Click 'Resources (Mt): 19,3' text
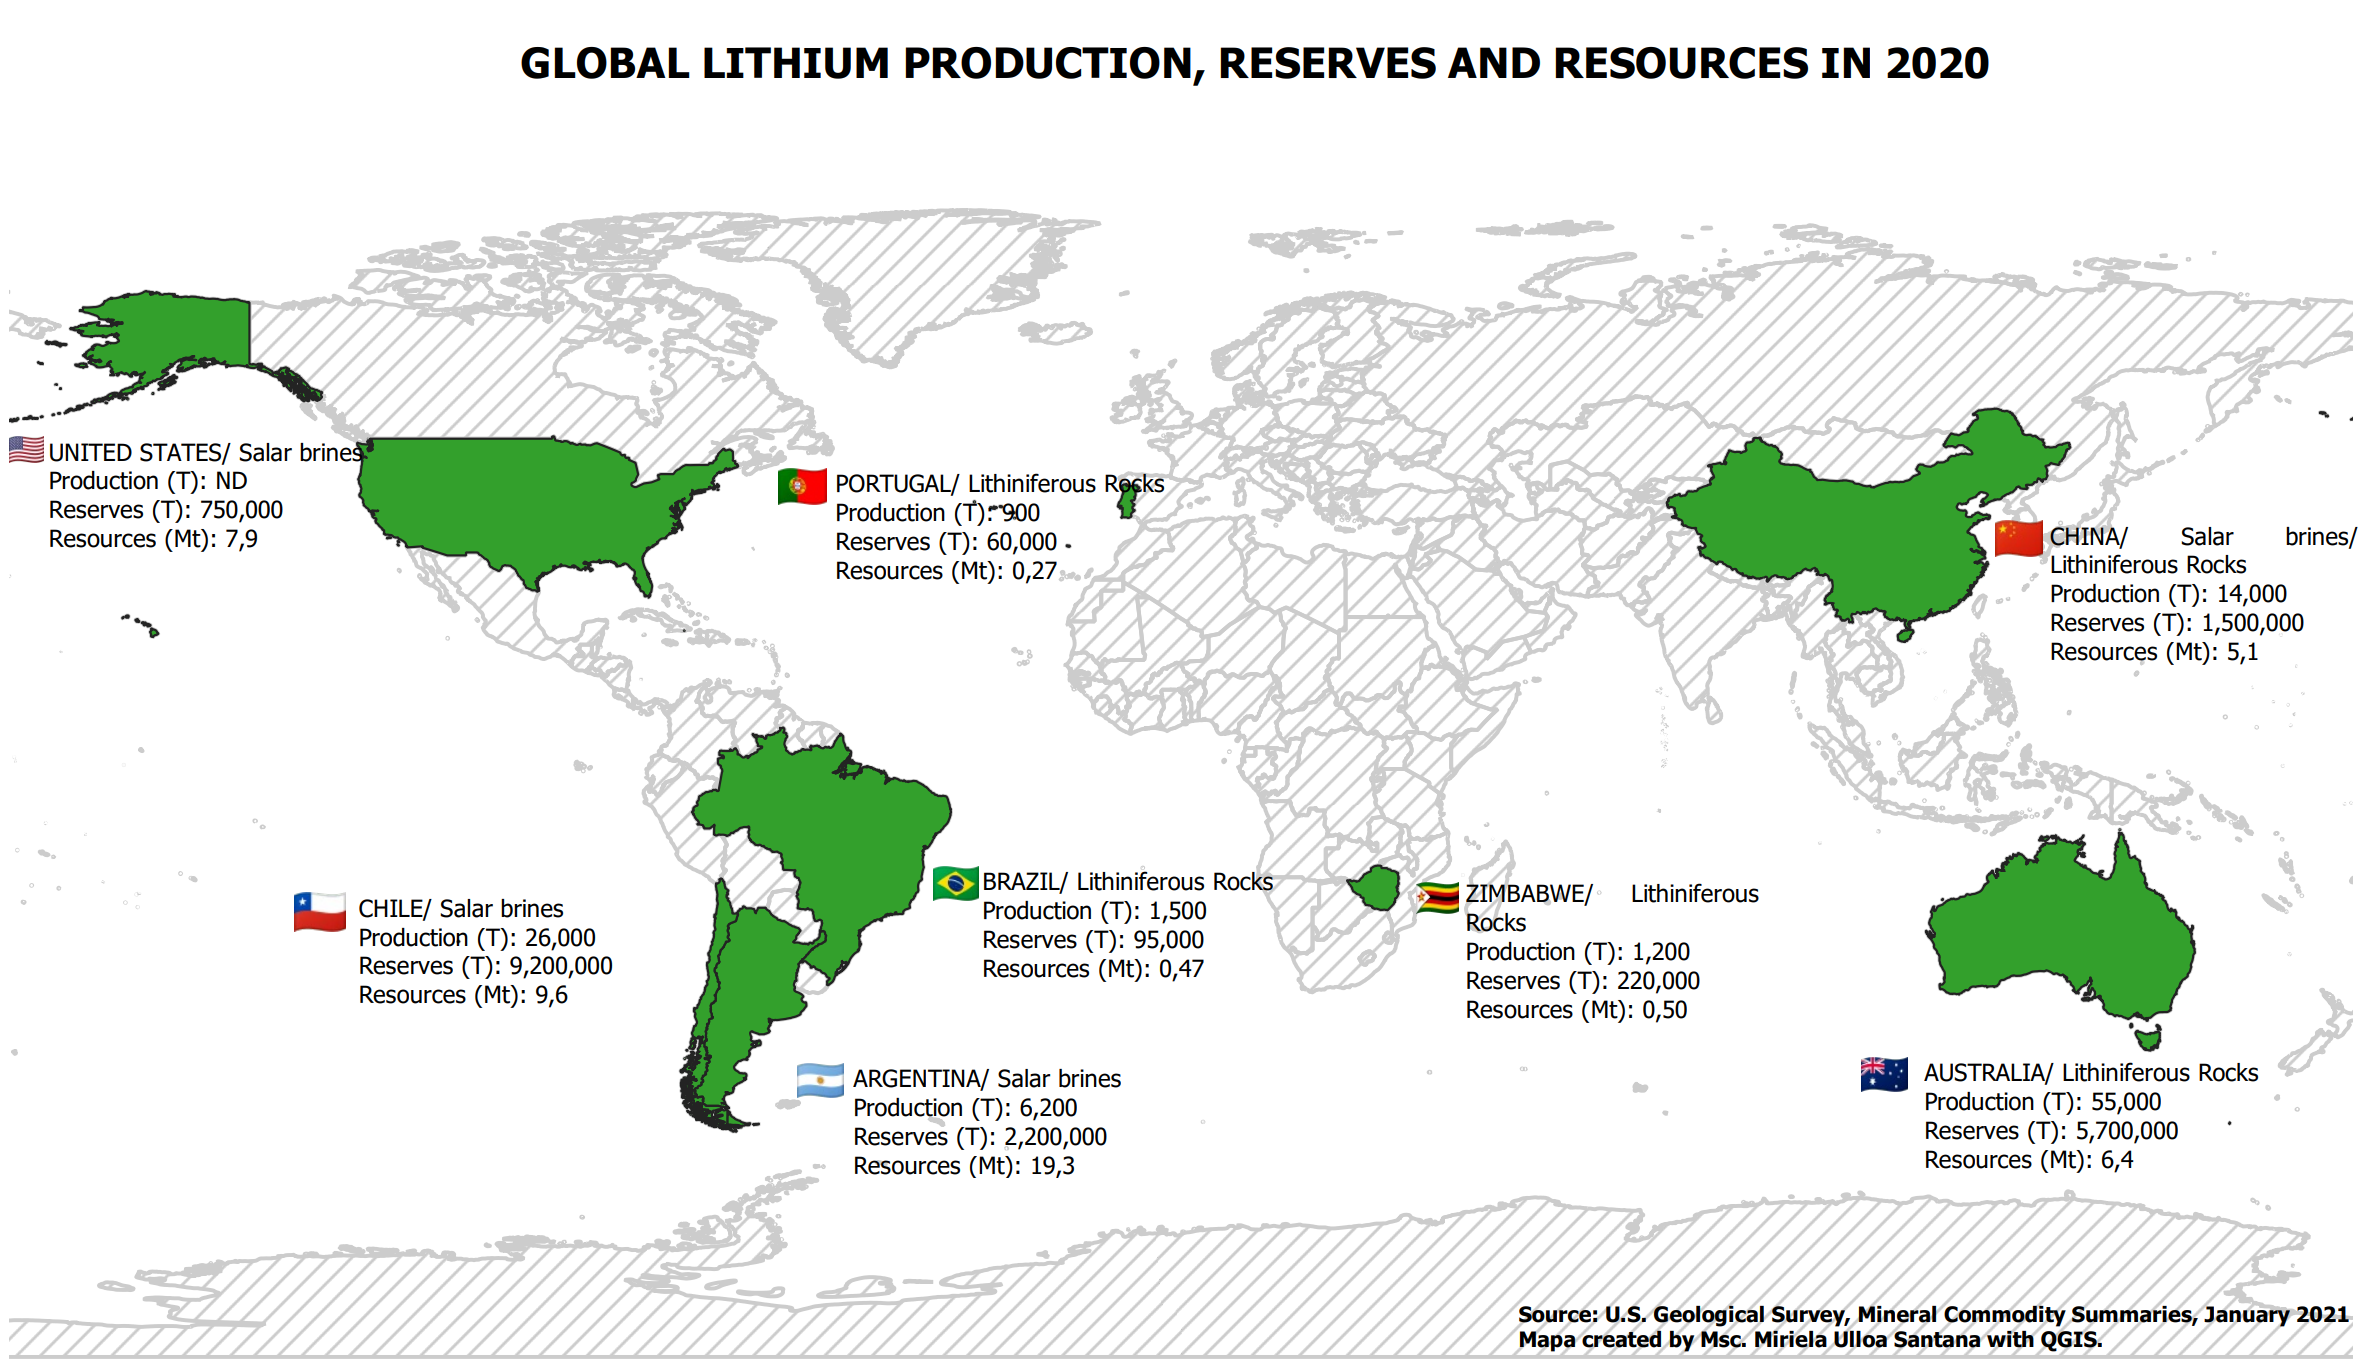The width and height of the screenshot is (2360, 1361). click(964, 1166)
